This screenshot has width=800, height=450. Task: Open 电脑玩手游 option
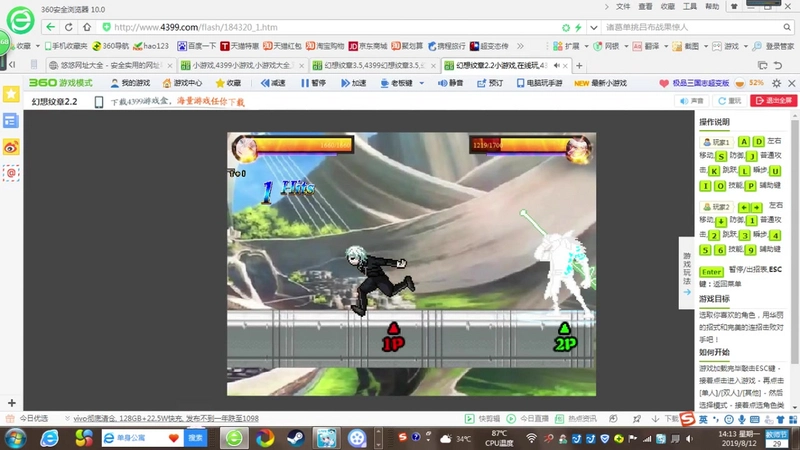(x=539, y=83)
